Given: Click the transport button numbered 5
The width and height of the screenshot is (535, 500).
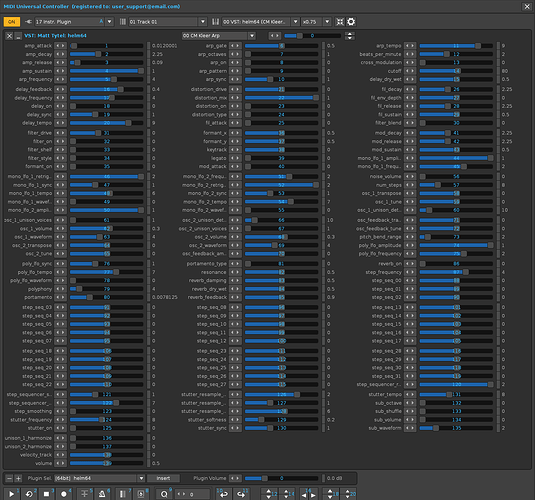Looking at the screenshot, I should 84,494.
